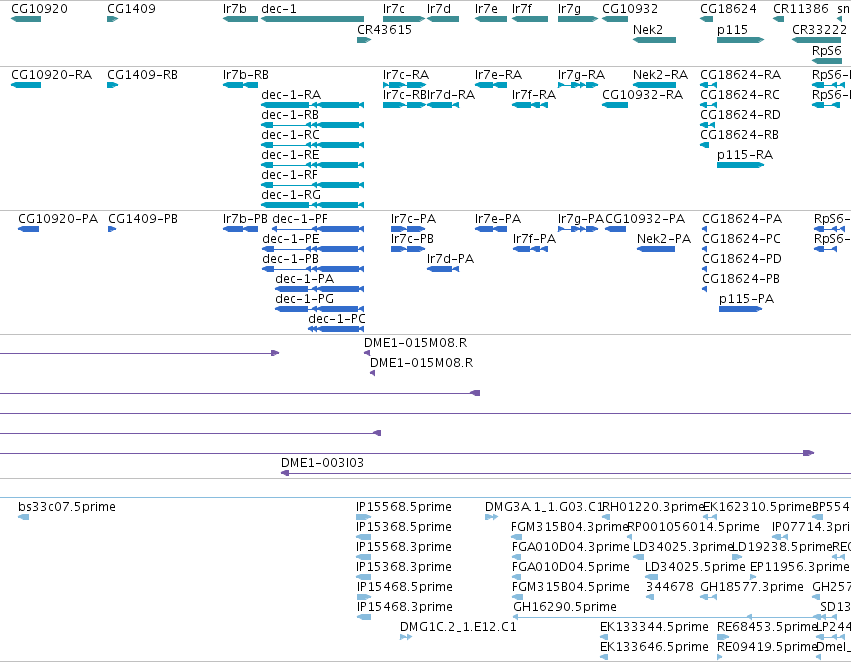Open EST label 'IP15568.5prime'
851x662 pixels.
tap(404, 507)
